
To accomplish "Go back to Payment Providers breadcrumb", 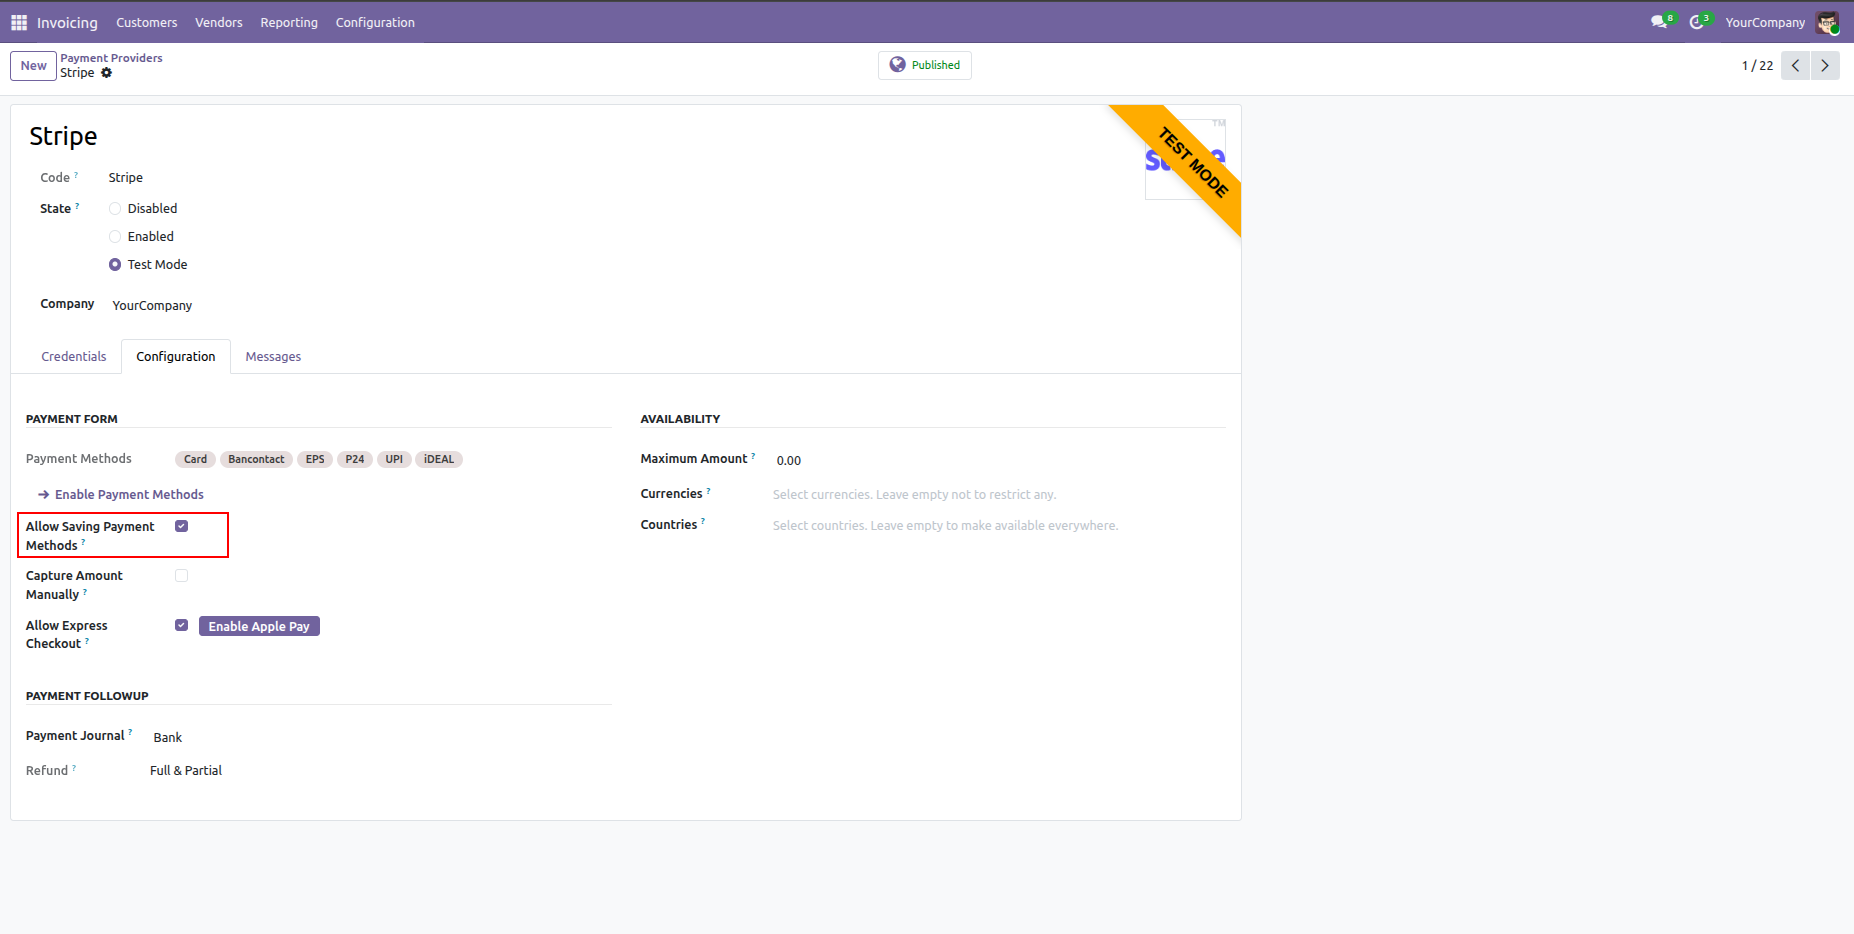I will 111,58.
